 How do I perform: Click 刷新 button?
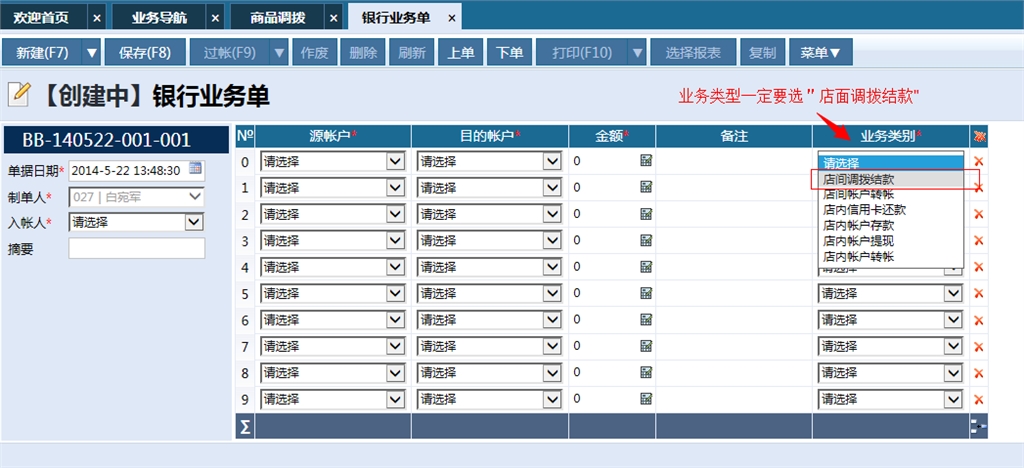(x=412, y=53)
